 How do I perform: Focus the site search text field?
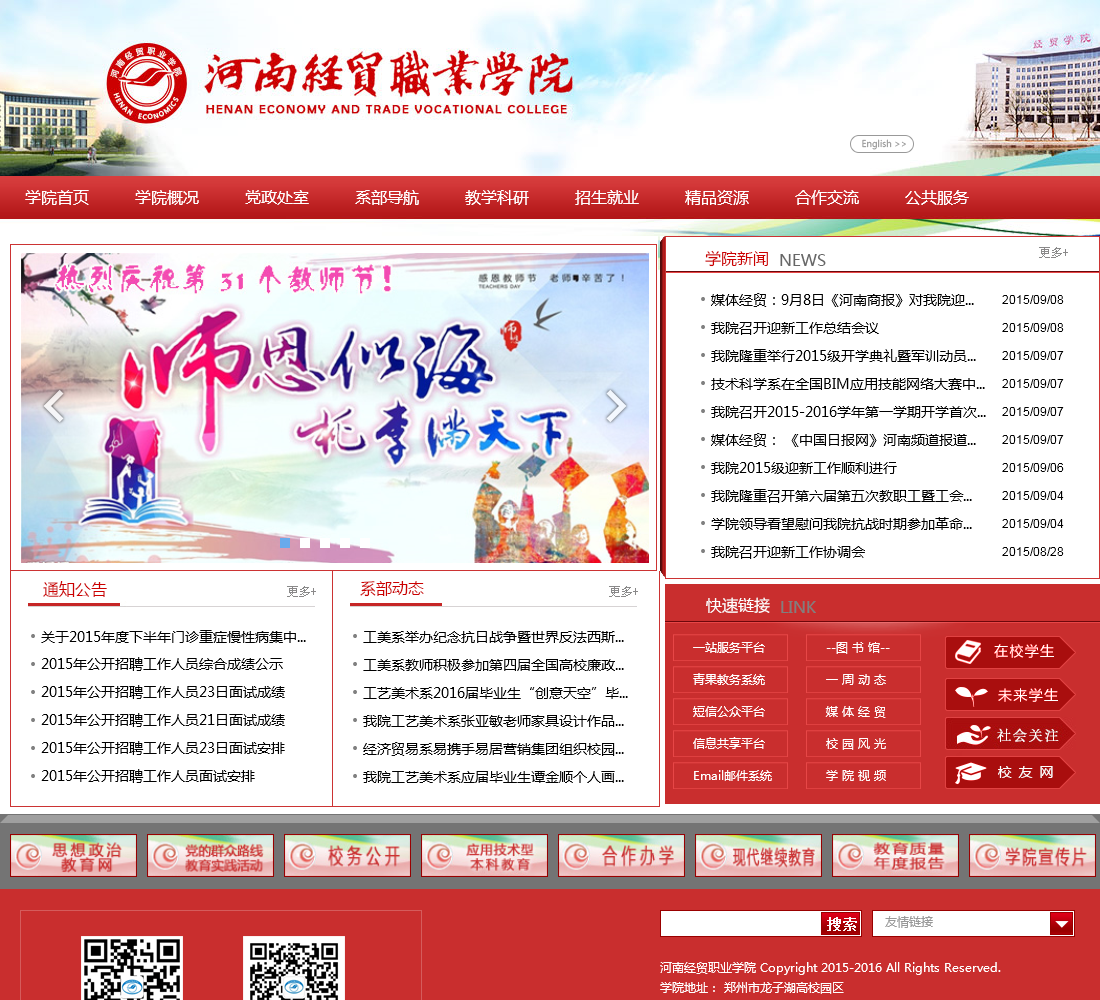(x=741, y=924)
